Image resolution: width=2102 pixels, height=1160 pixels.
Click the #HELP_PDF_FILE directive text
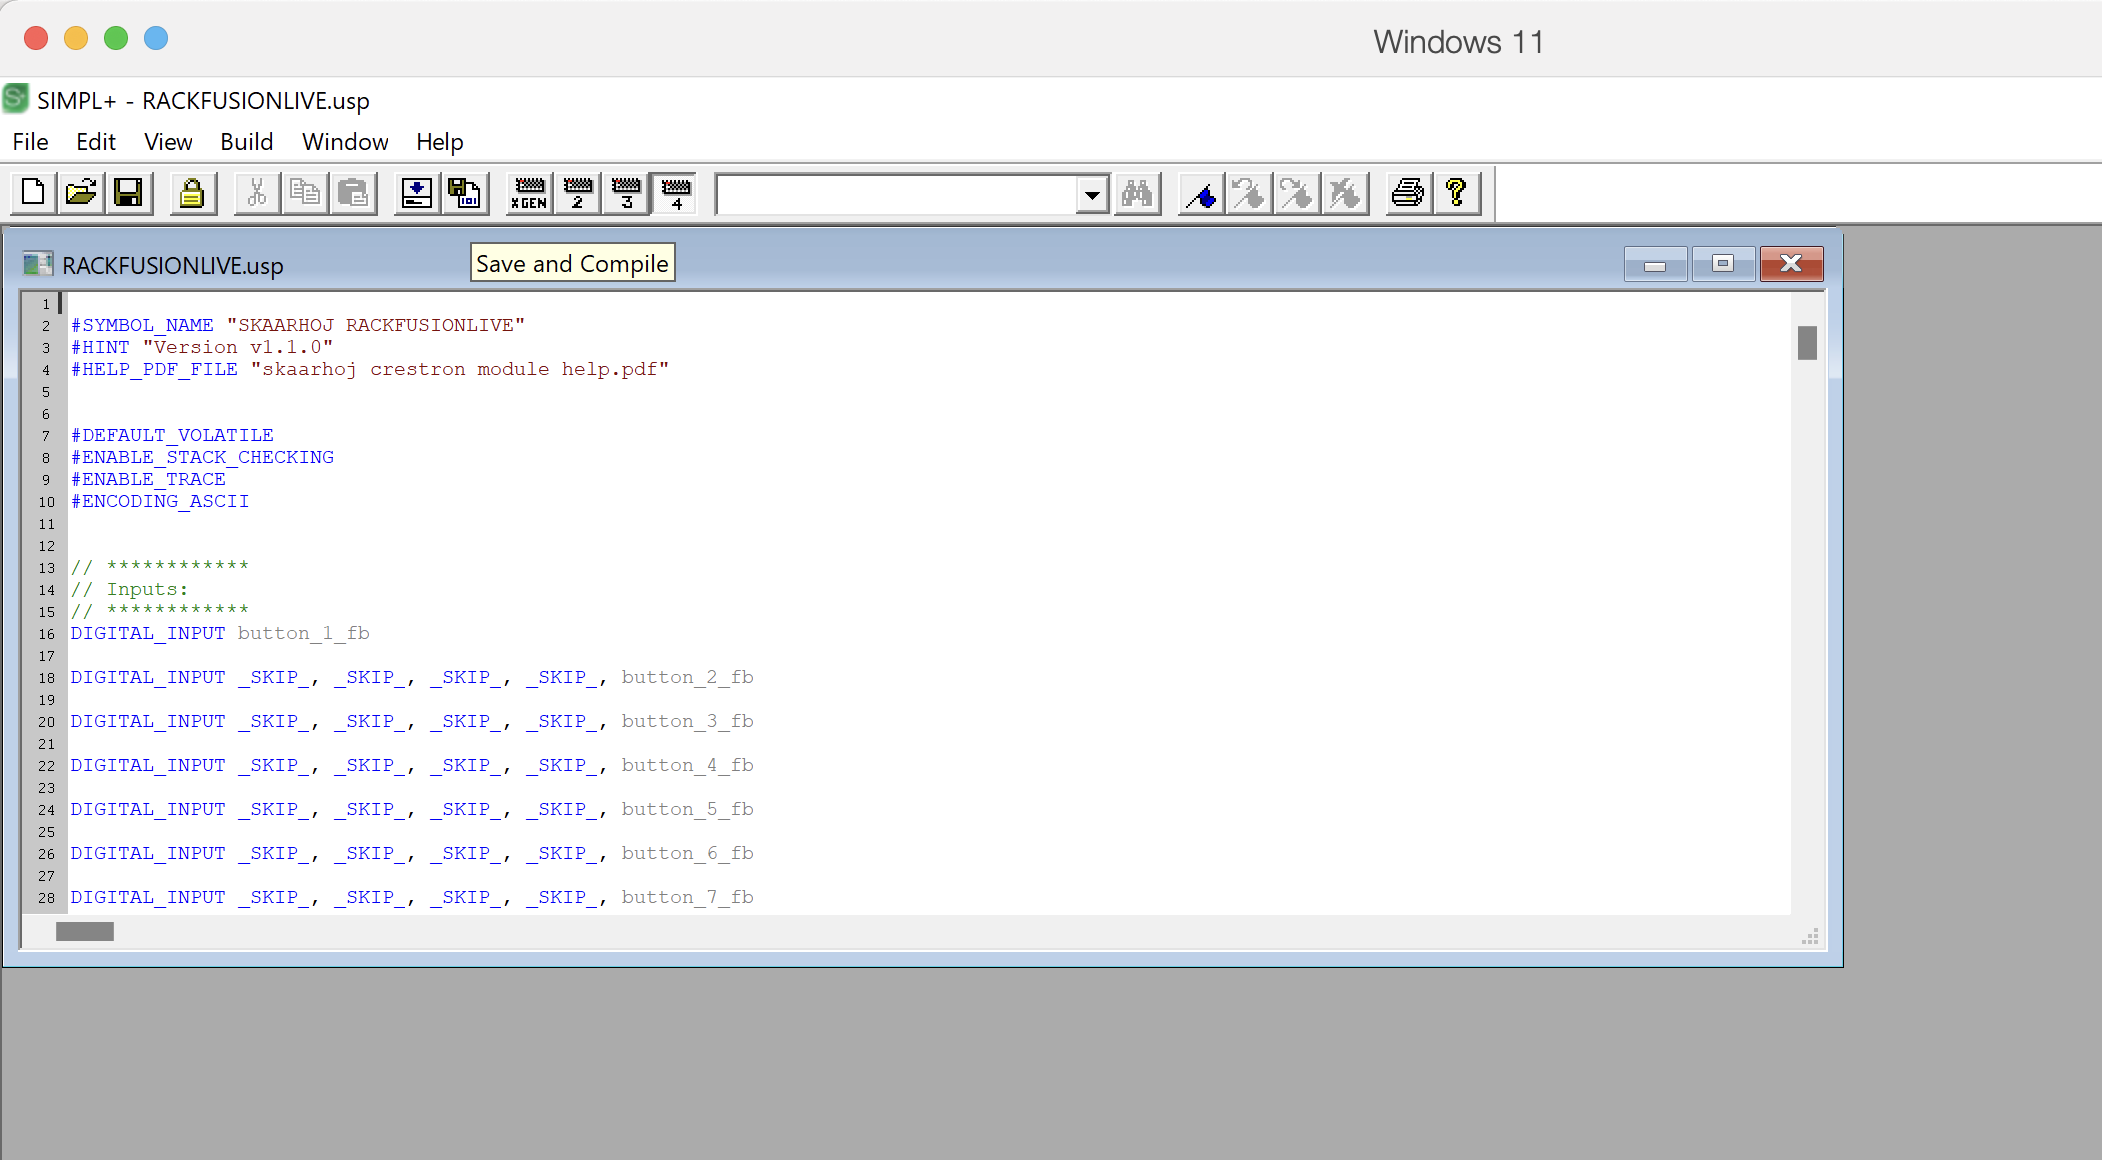154,369
